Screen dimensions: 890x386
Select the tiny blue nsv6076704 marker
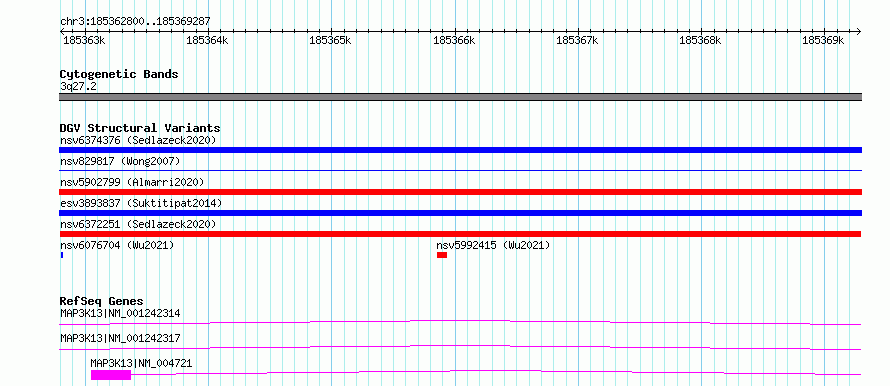tap(62, 255)
